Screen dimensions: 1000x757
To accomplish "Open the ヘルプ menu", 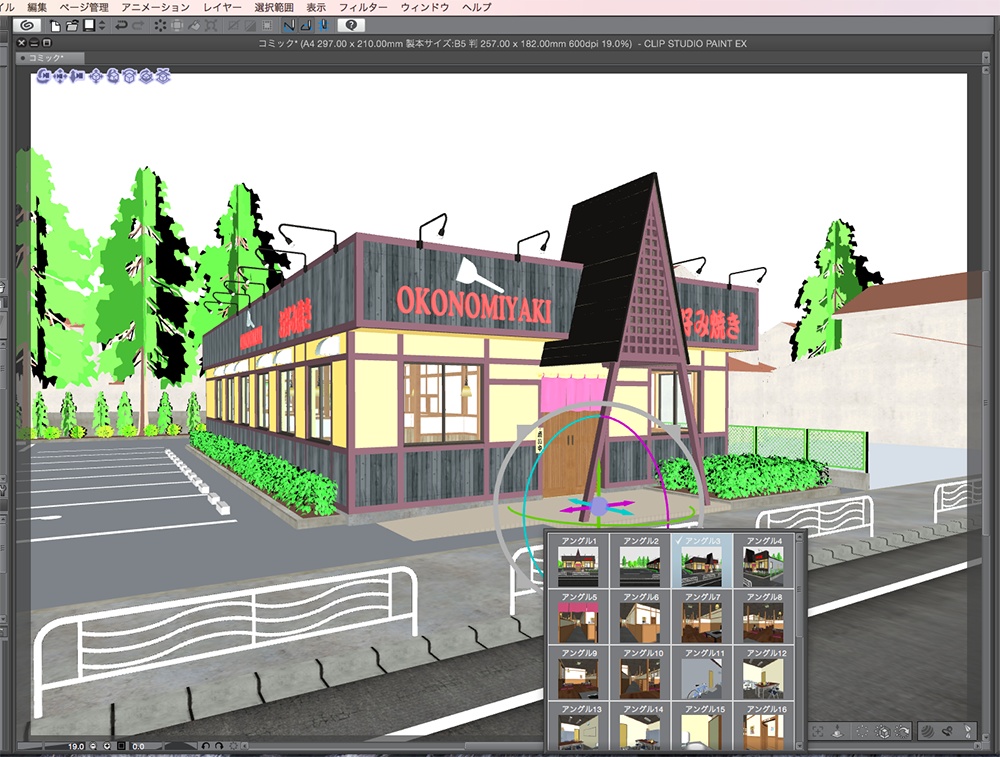I will (x=476, y=7).
